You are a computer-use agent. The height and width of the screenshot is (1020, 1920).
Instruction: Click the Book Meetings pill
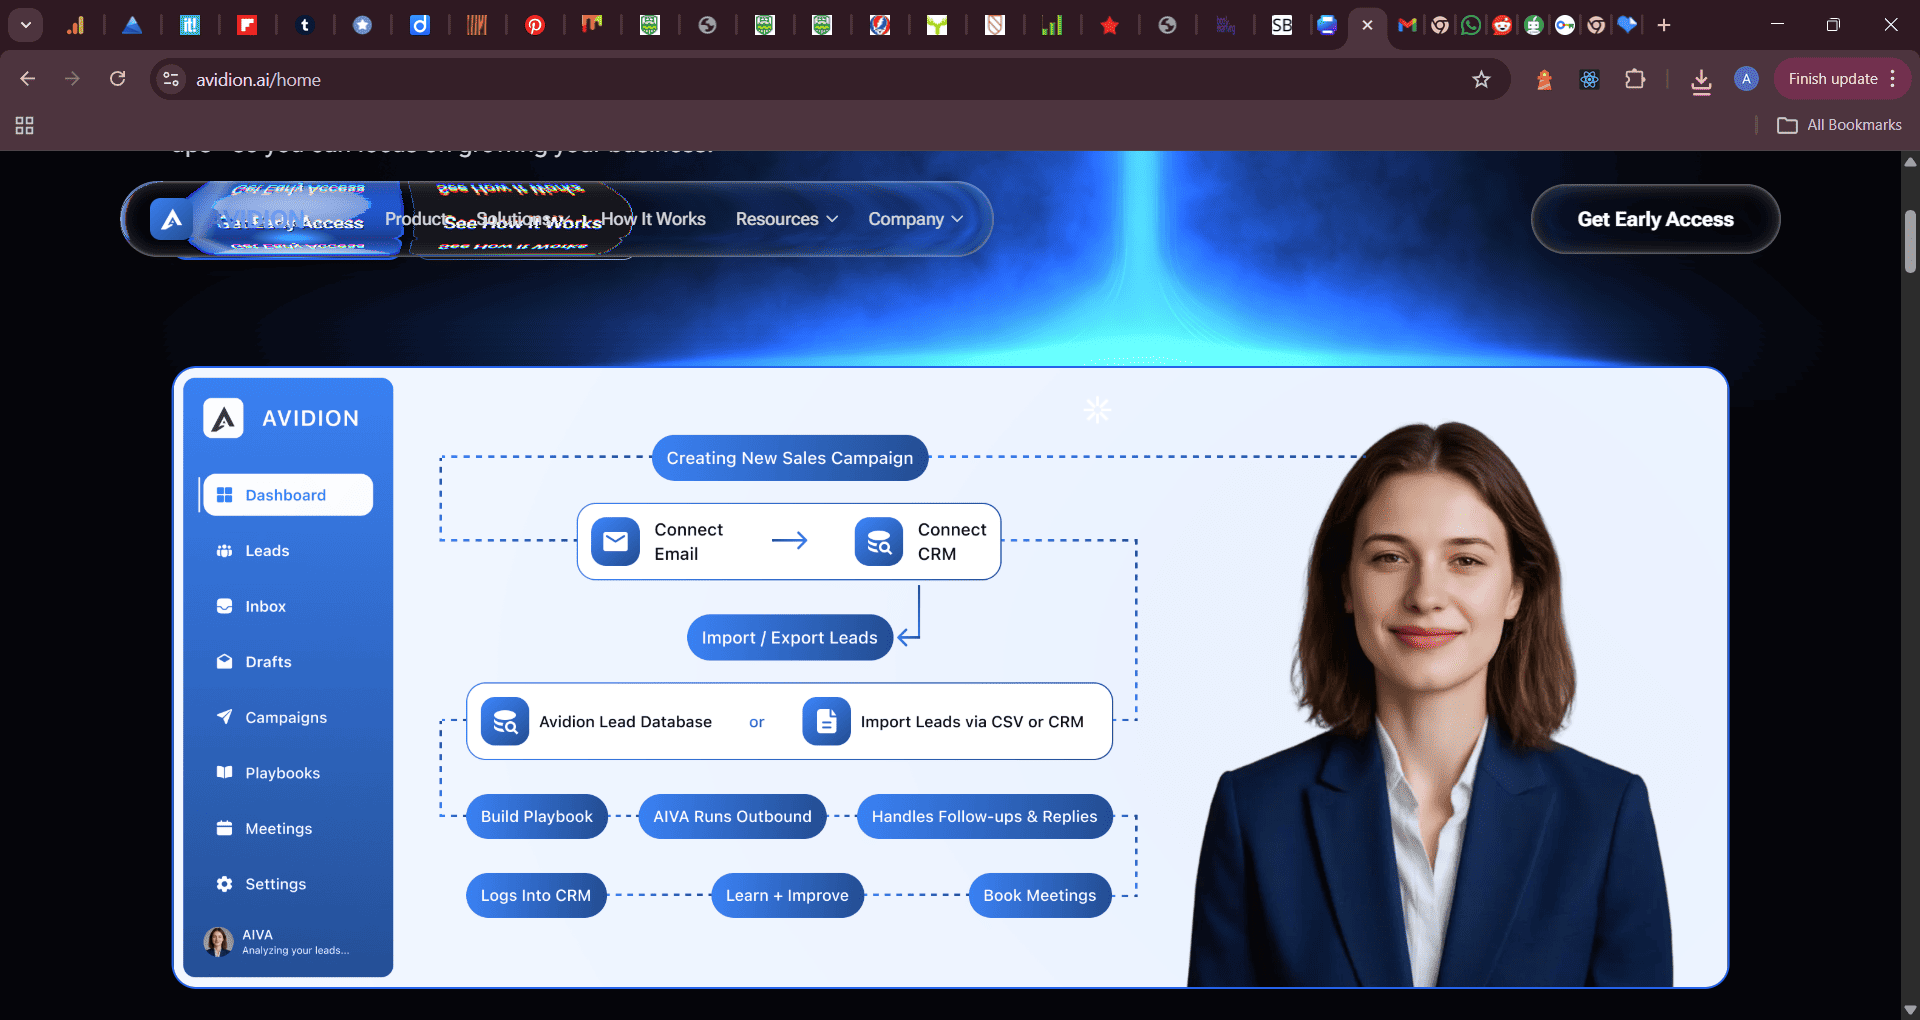1039,895
